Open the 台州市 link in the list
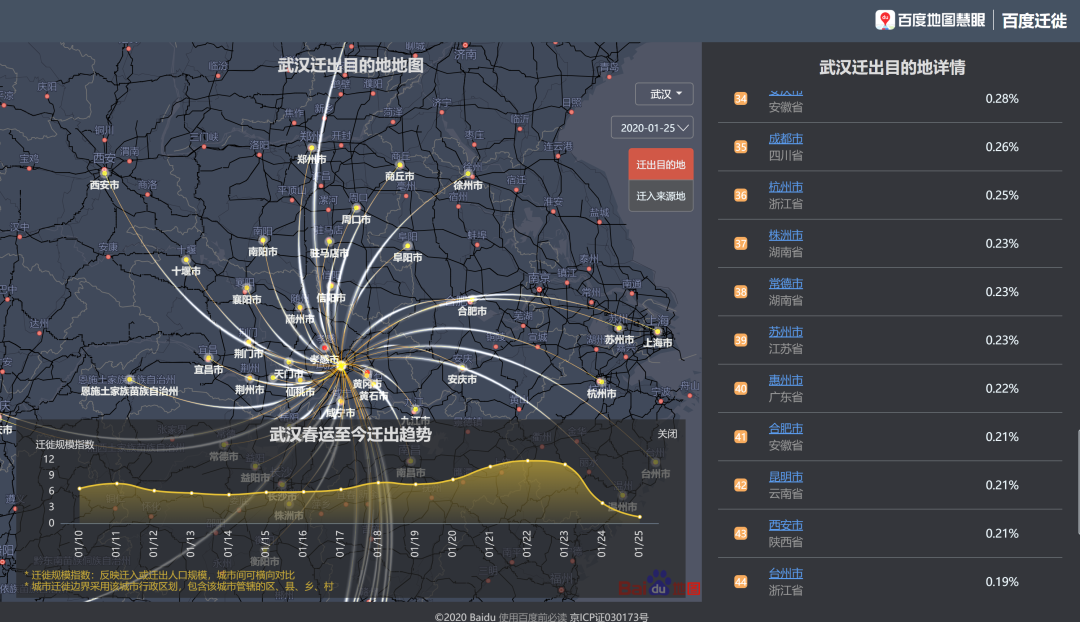 [786, 572]
